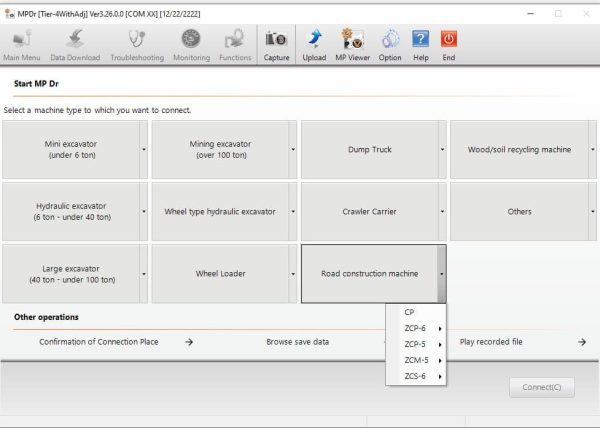Open Help question mark icon
600x428 pixels.
(x=421, y=45)
